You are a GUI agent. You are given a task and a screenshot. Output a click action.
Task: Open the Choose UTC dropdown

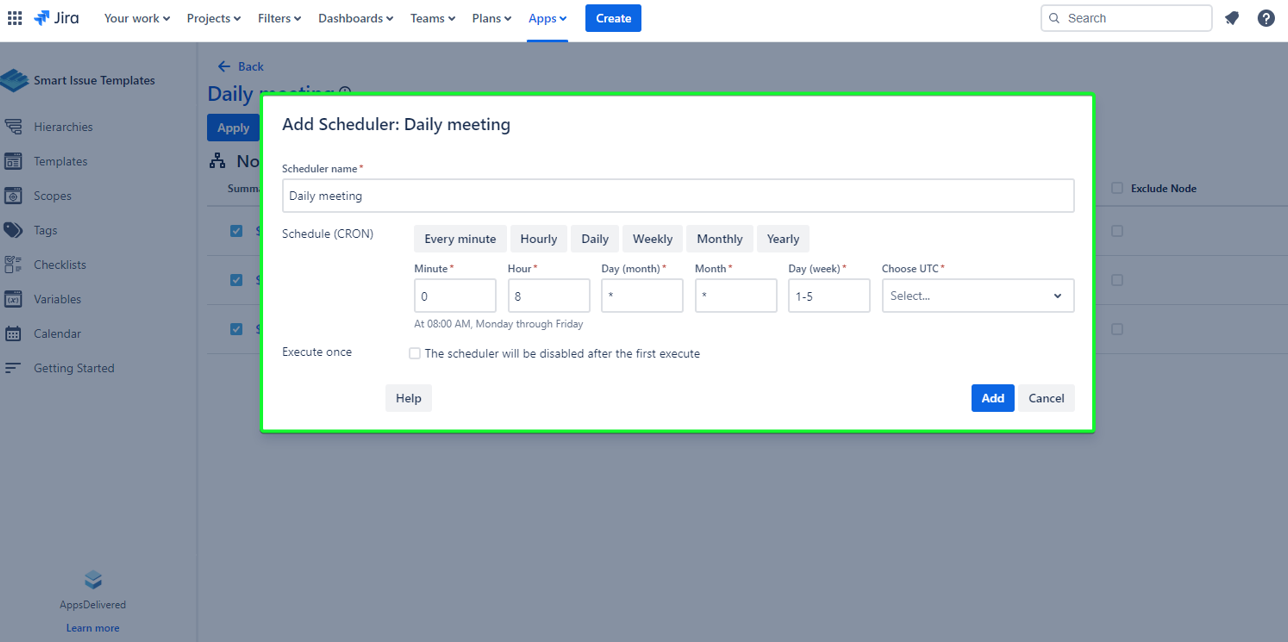977,296
